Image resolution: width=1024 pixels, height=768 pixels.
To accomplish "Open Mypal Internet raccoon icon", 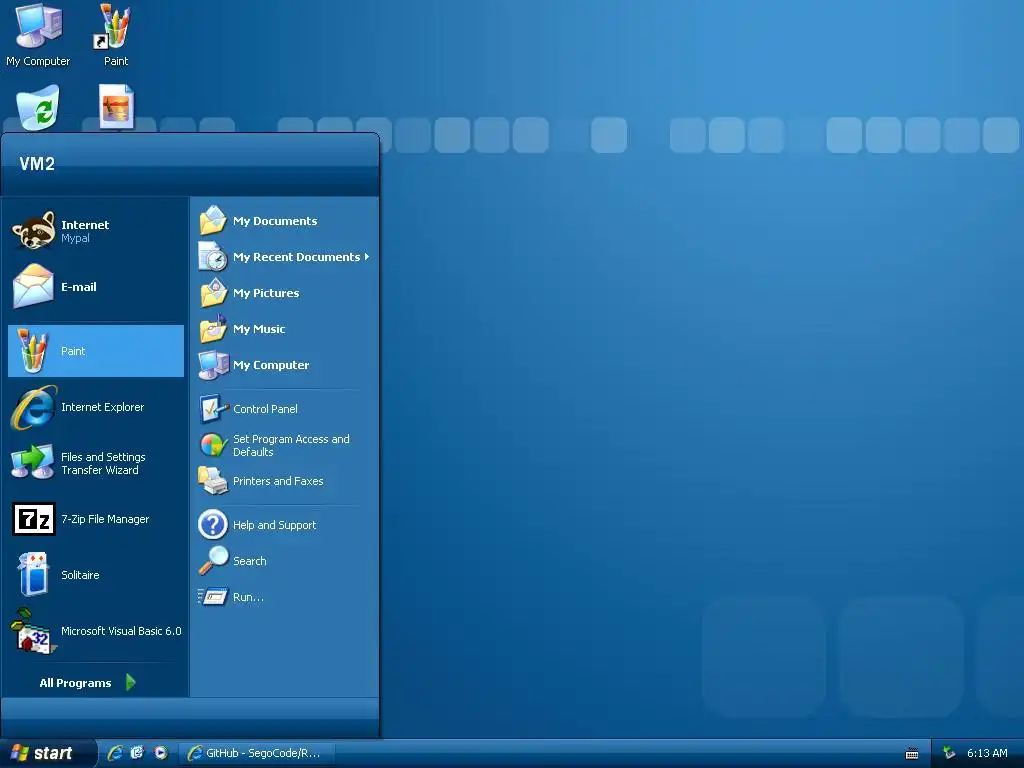I will coord(33,230).
